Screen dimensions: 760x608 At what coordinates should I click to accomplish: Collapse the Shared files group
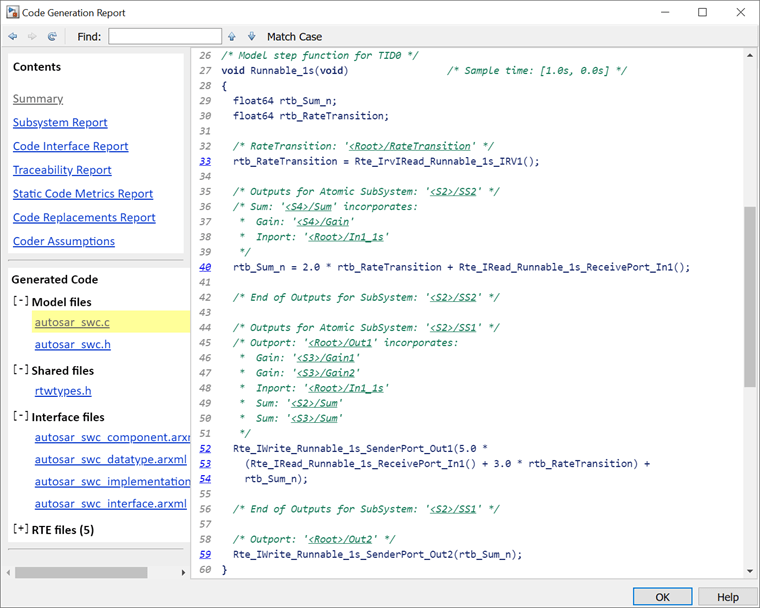pyautogui.click(x=21, y=370)
